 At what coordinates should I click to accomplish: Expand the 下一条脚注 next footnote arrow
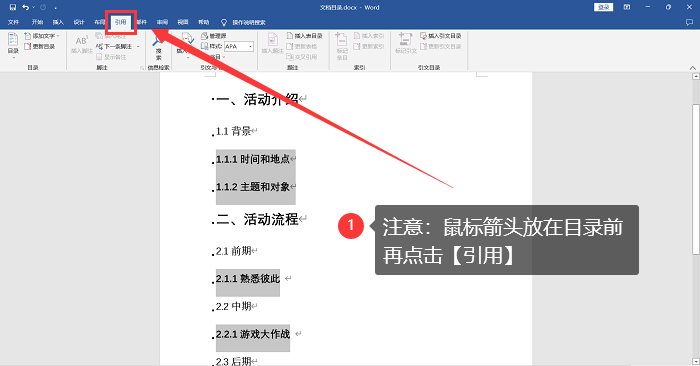[138, 46]
